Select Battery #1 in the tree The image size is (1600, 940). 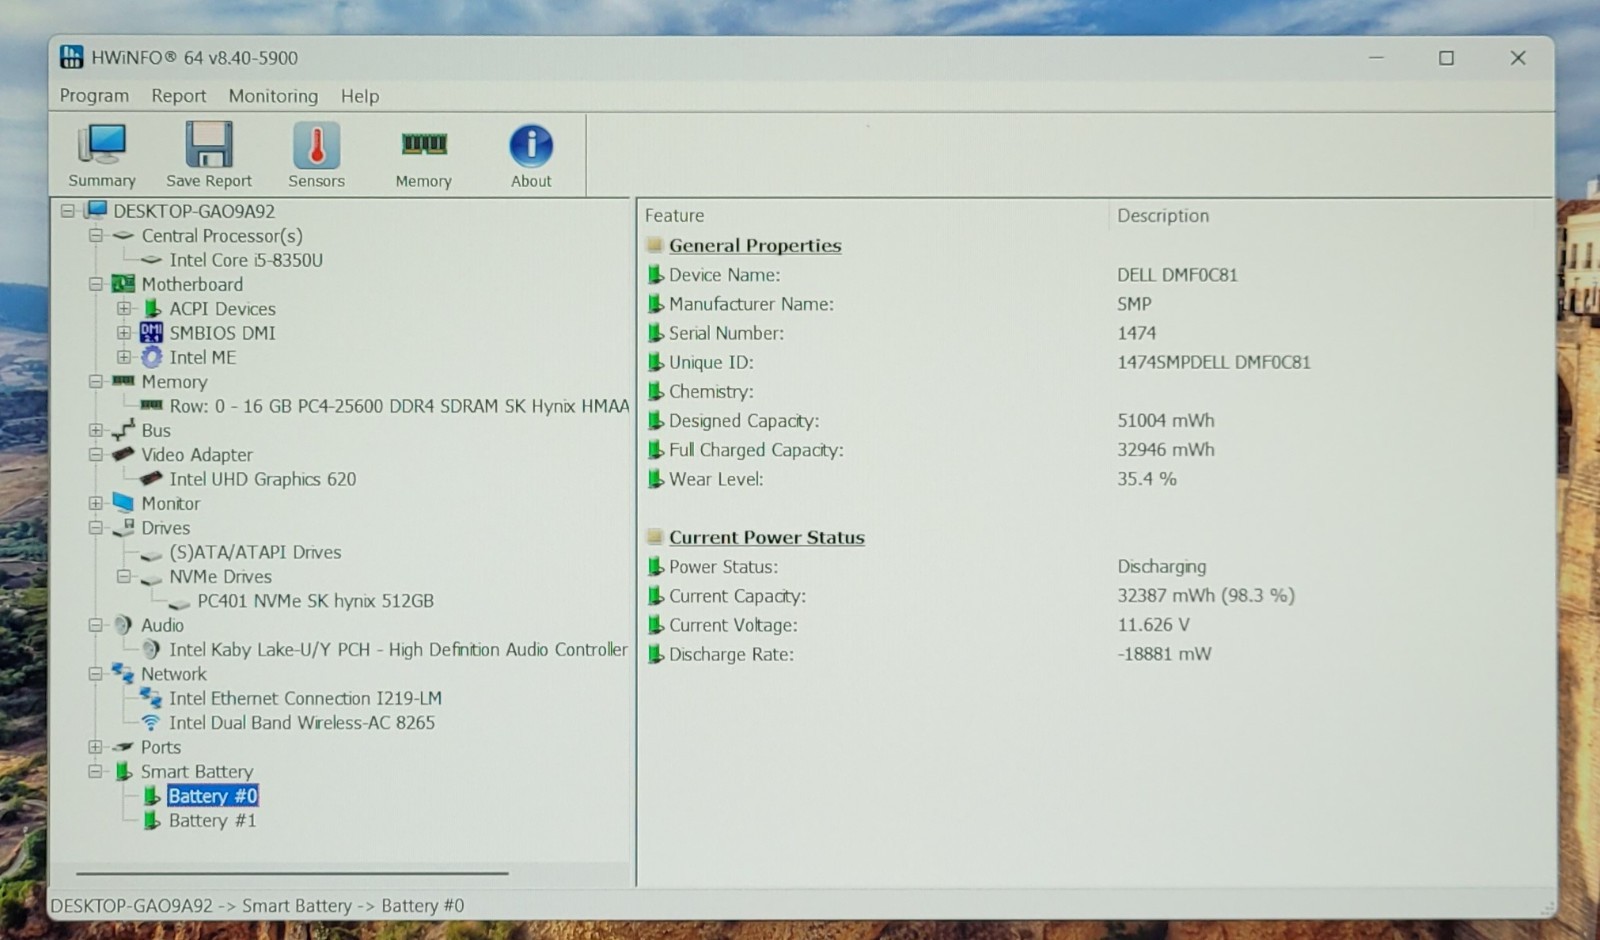point(212,820)
